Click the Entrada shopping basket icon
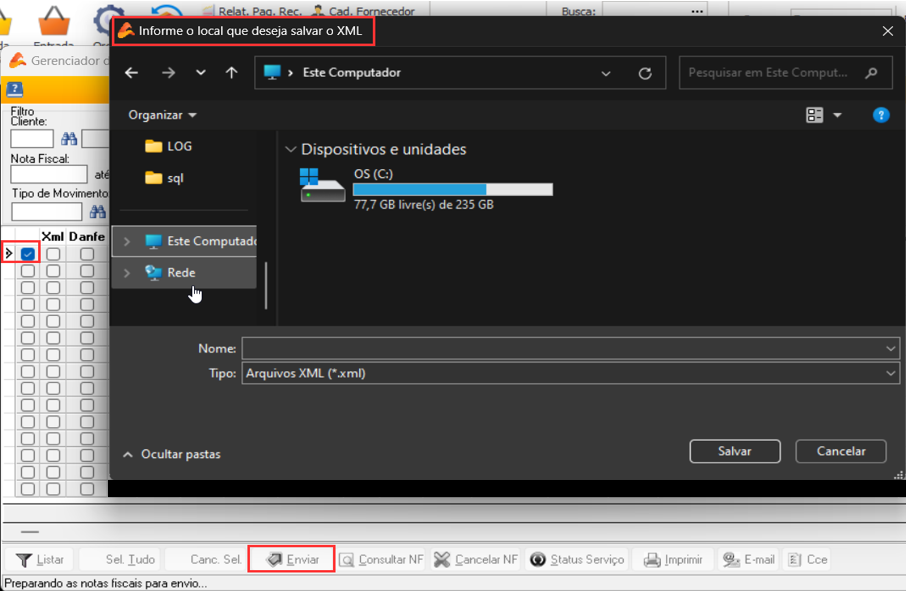 coord(54,21)
